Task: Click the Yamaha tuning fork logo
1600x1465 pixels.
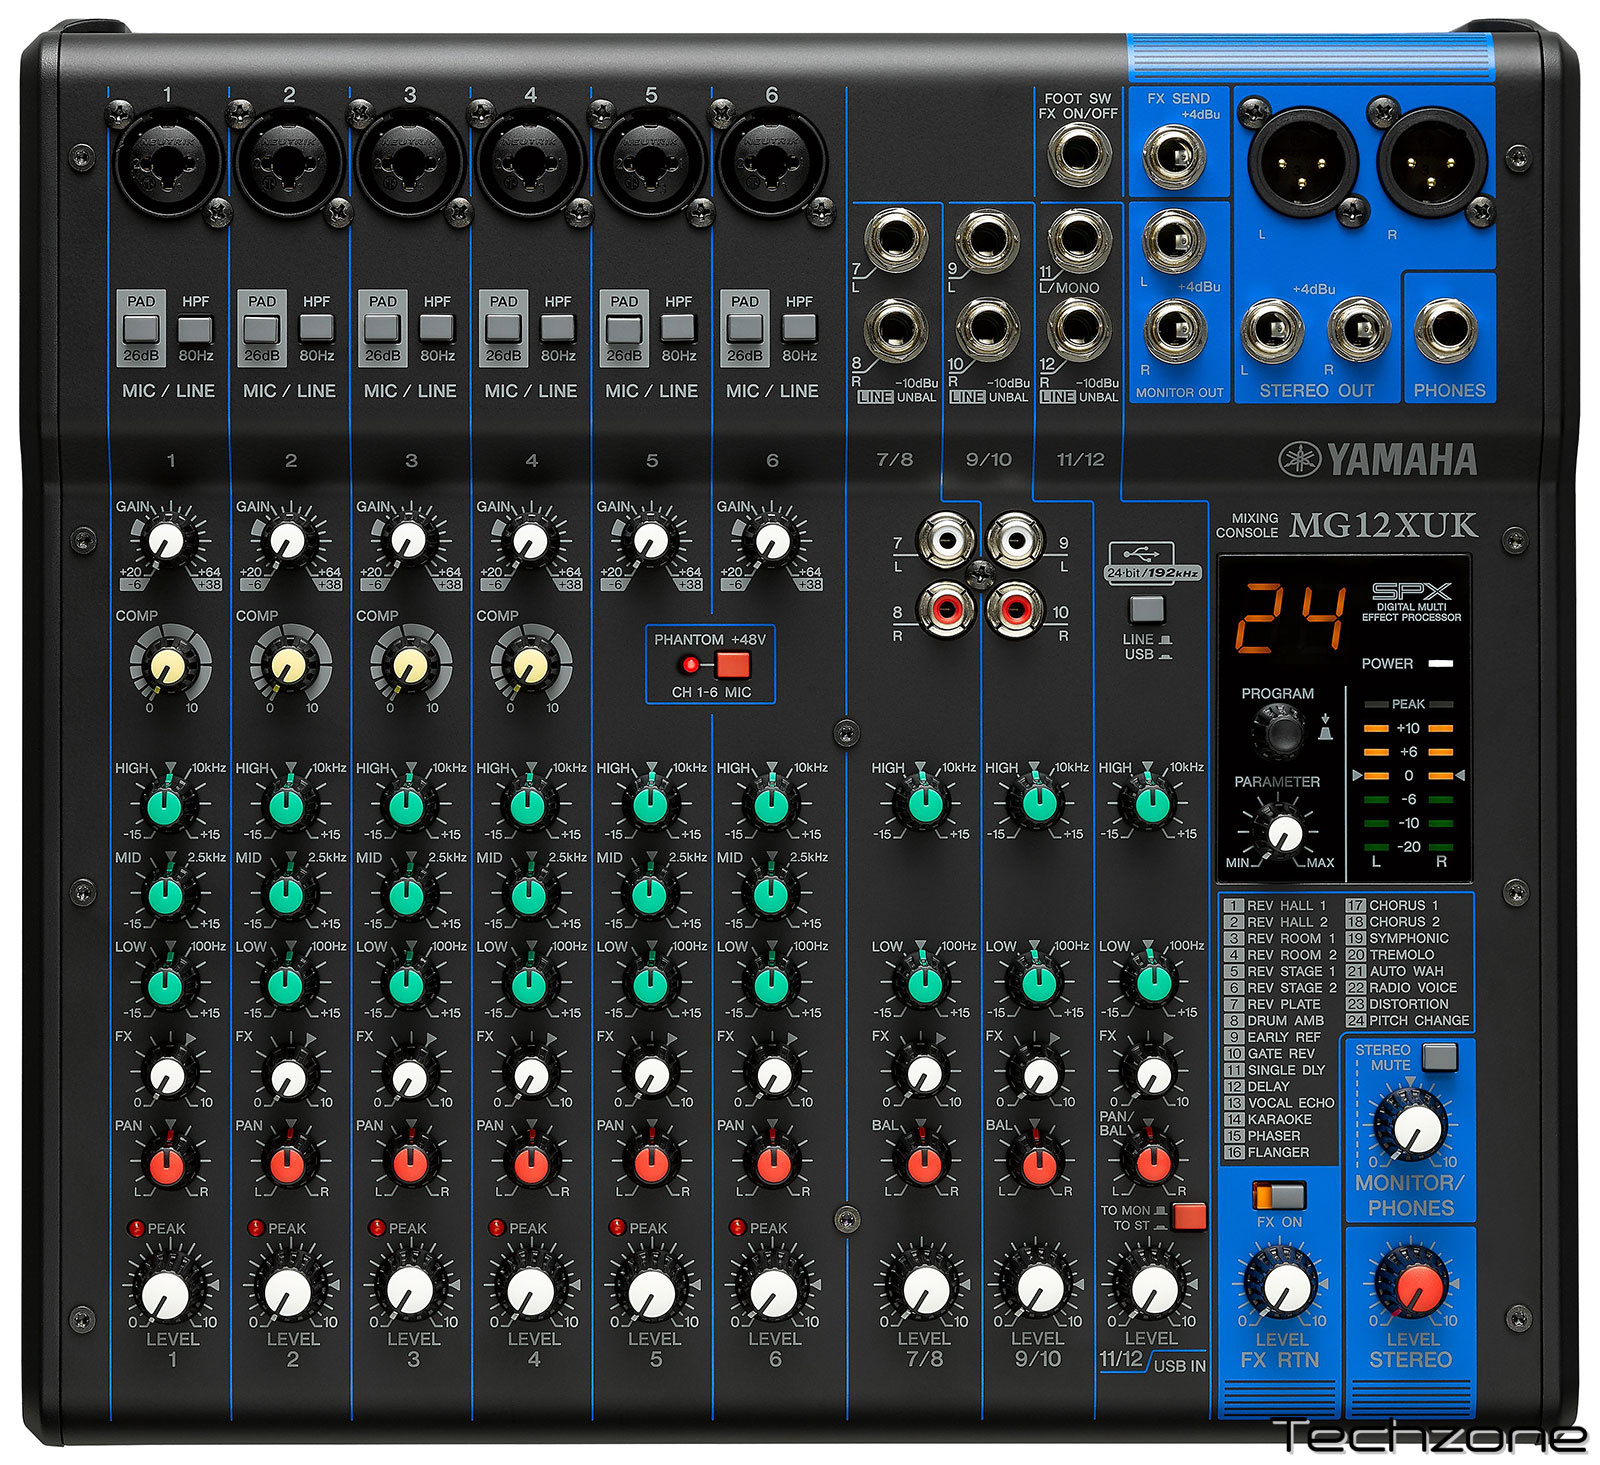Action: 1300,459
